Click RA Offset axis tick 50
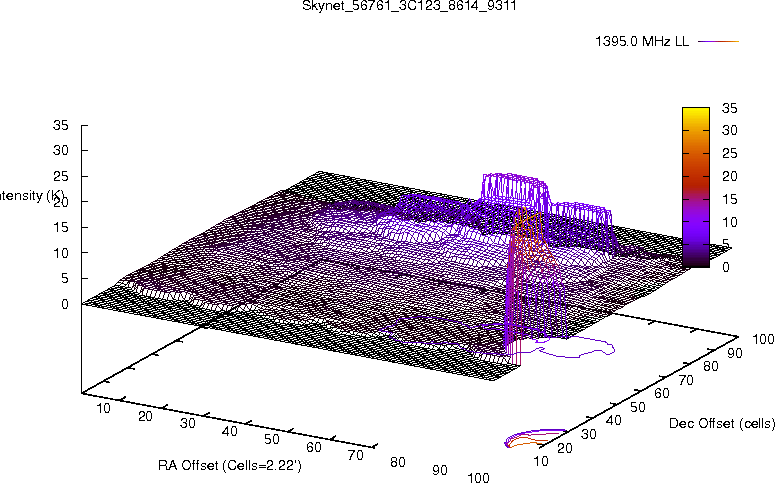 pyautogui.click(x=272, y=439)
